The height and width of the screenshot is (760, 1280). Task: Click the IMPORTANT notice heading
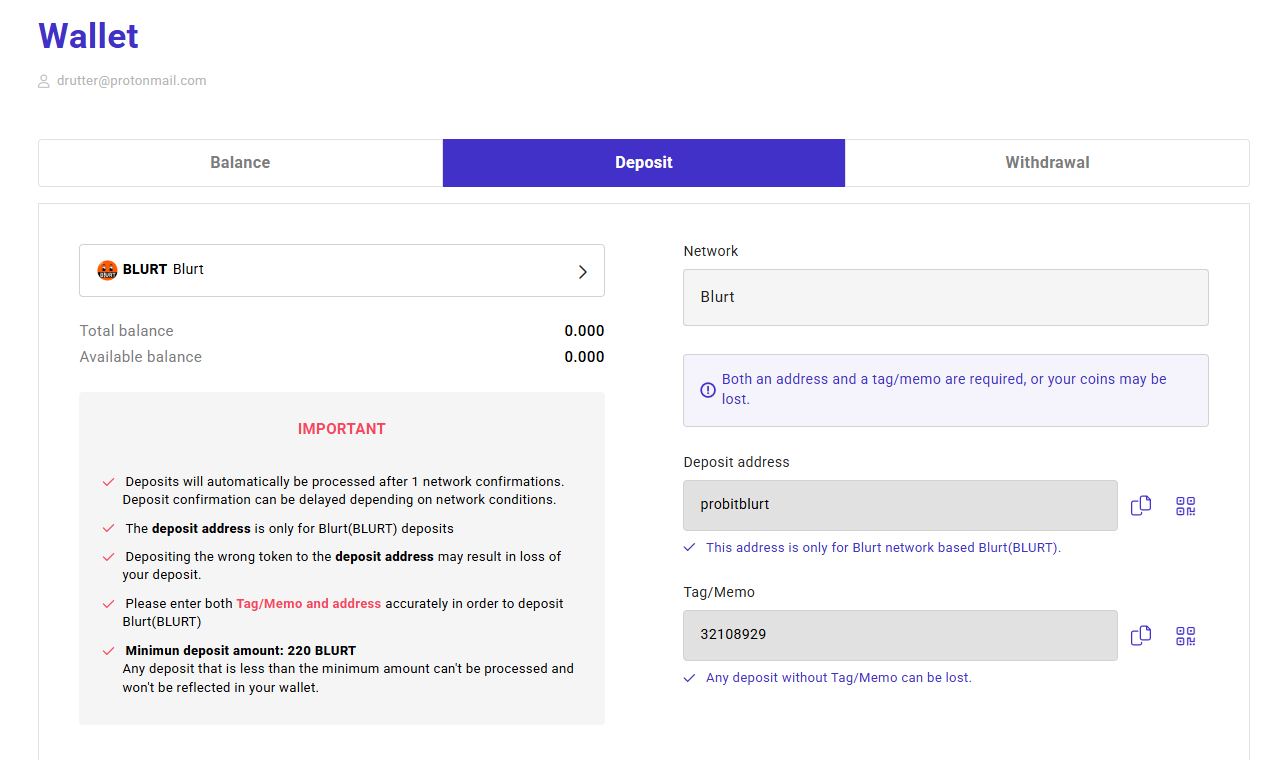pos(342,429)
